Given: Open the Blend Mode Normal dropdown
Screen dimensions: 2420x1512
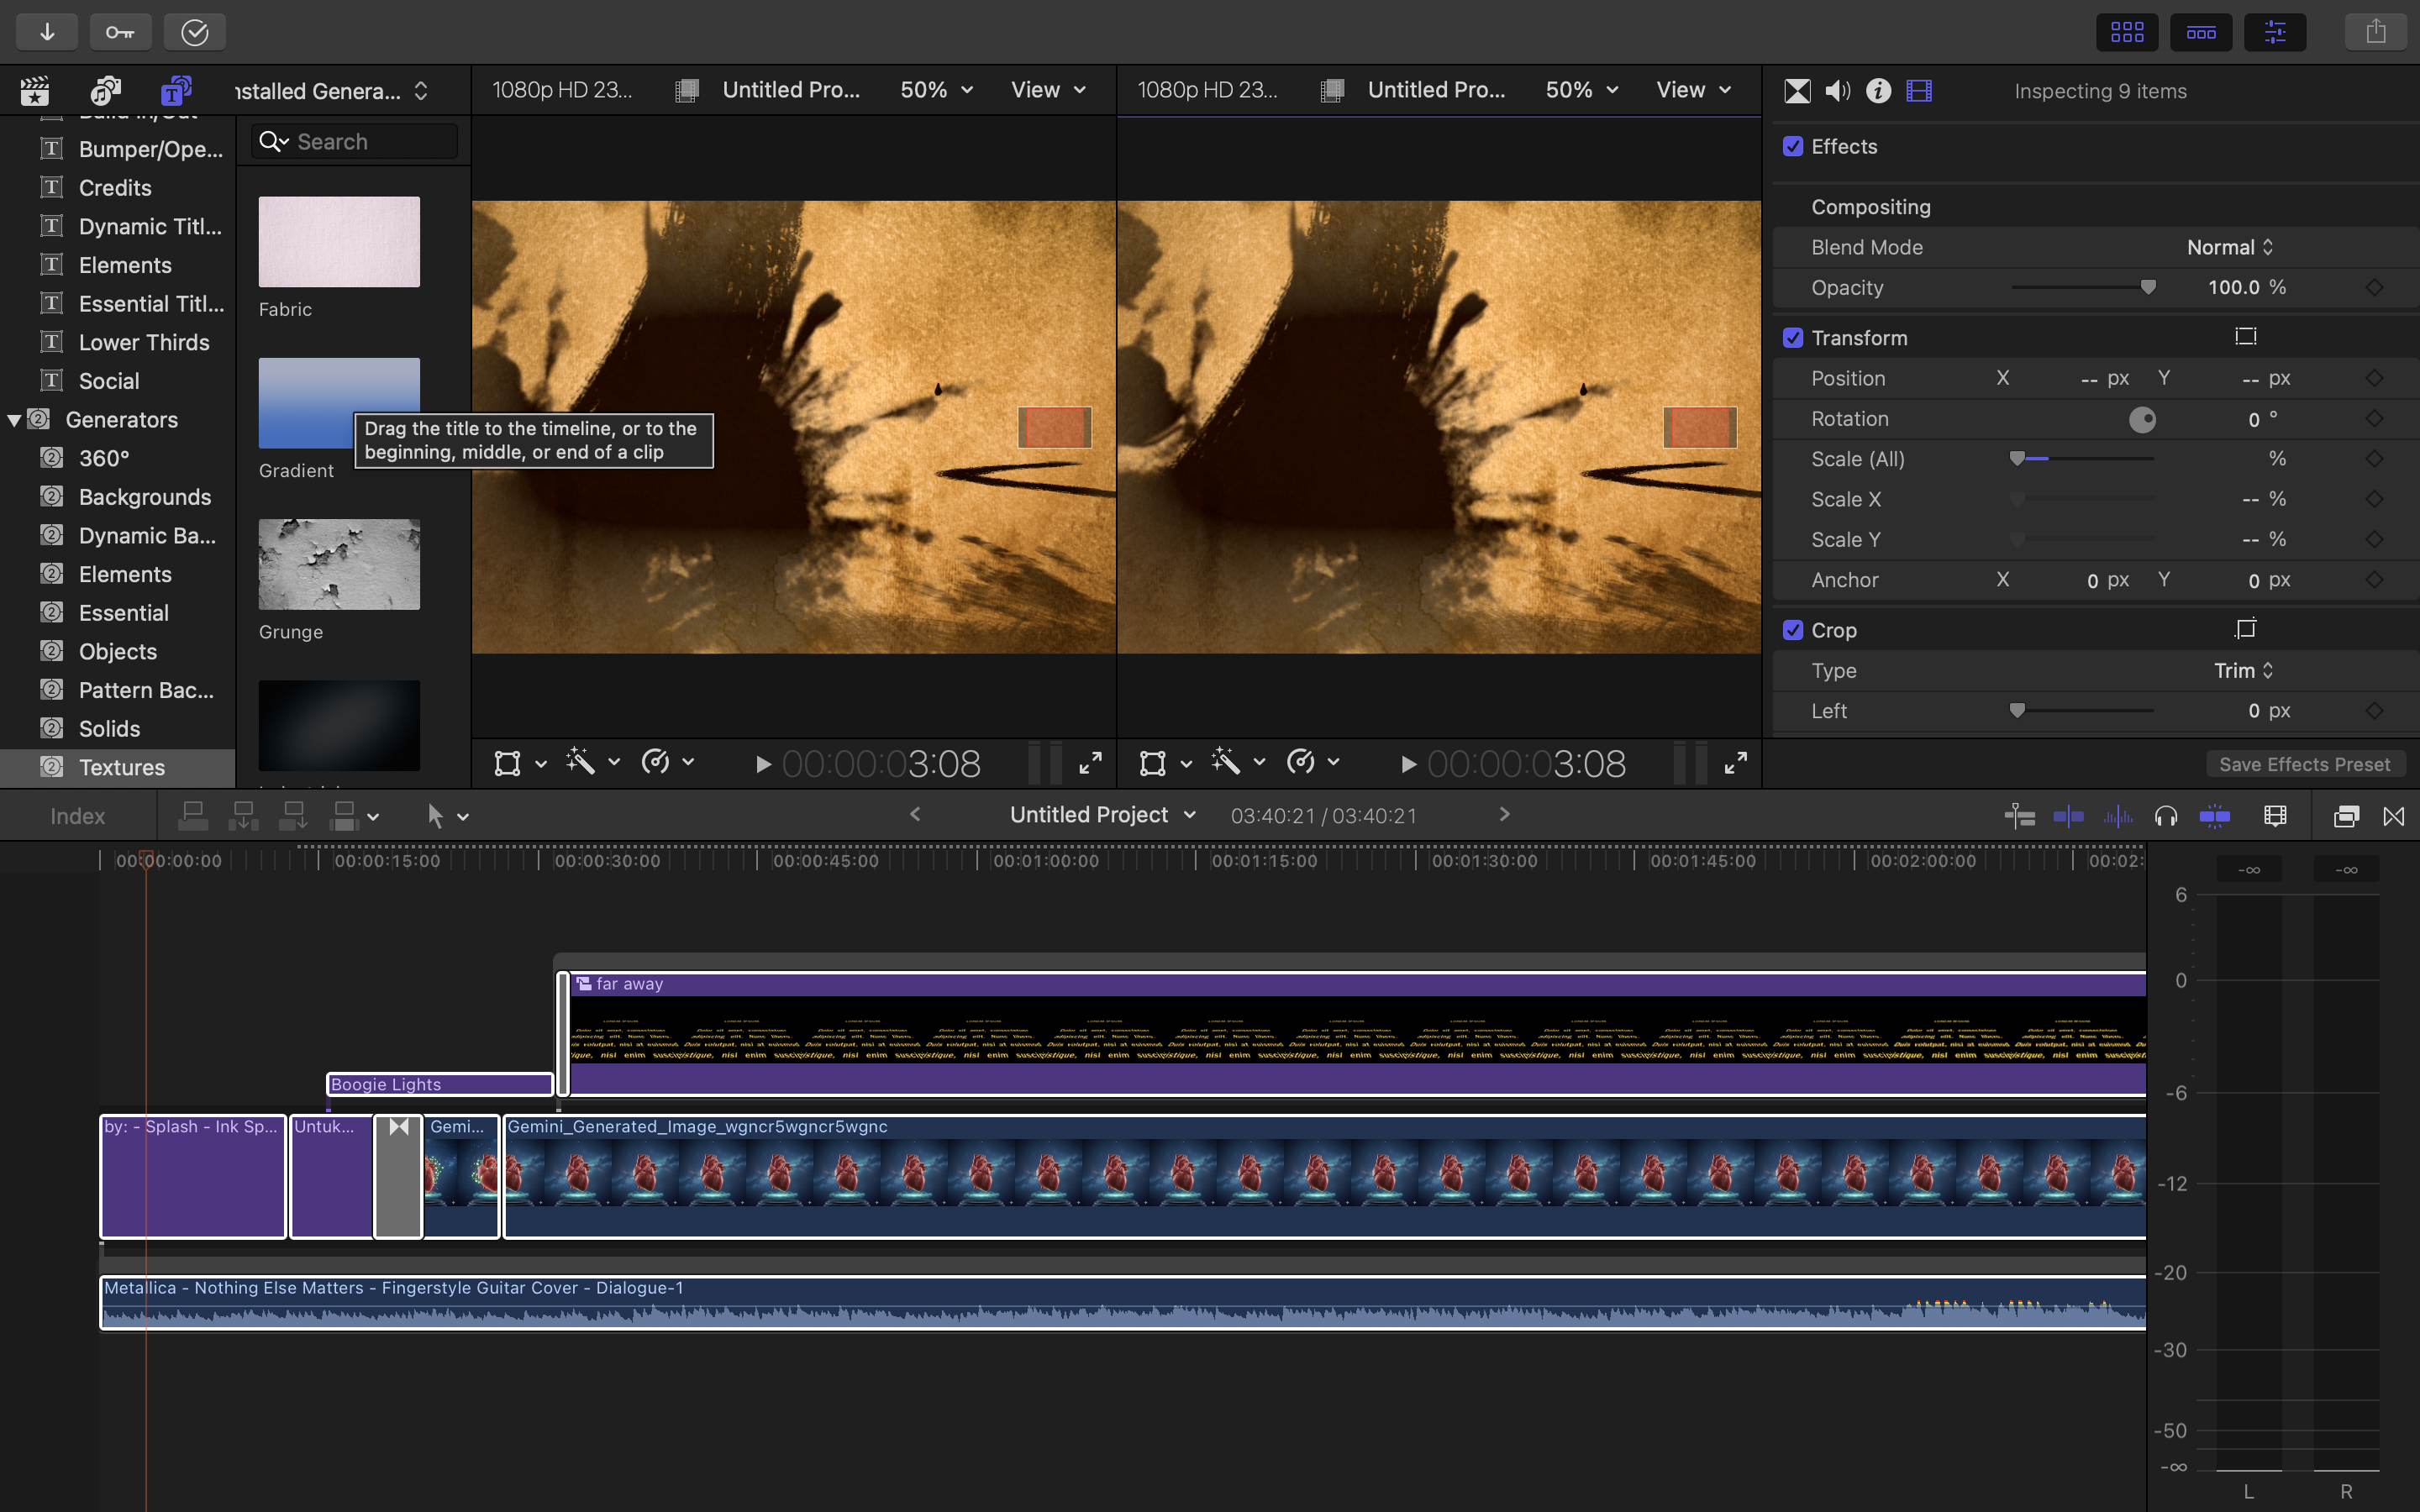Looking at the screenshot, I should 2229,247.
